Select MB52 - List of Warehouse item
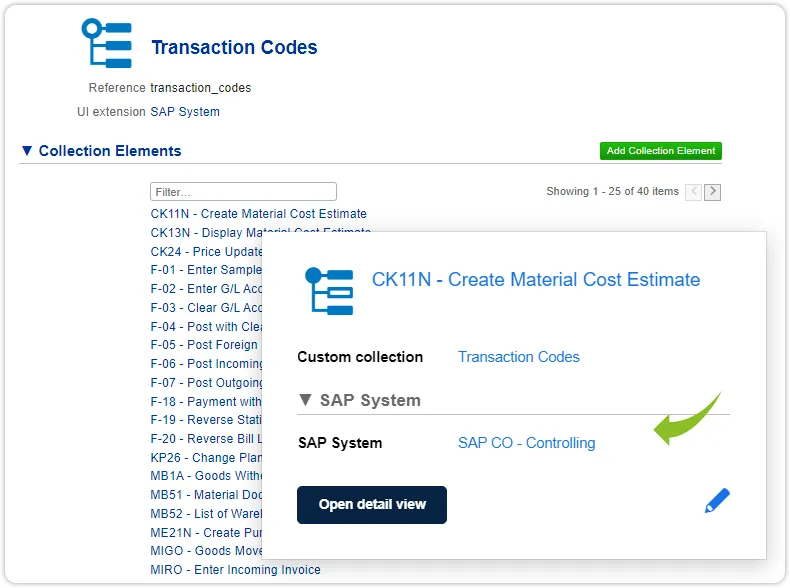790x588 pixels. point(206,513)
